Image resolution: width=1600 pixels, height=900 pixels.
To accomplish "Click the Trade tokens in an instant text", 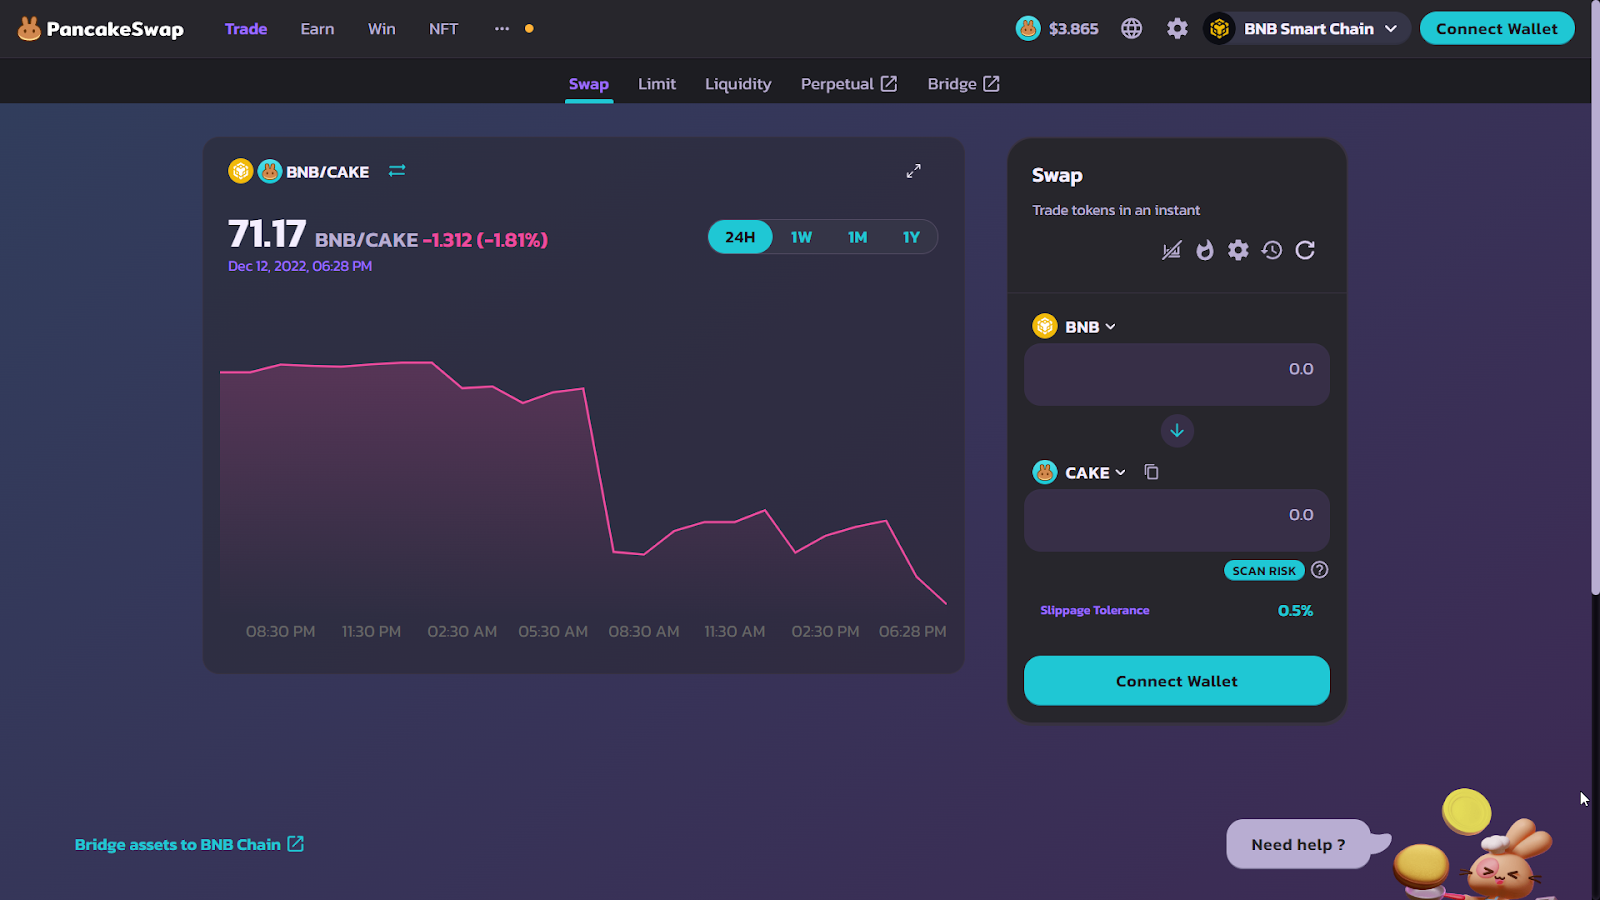I will (1116, 210).
